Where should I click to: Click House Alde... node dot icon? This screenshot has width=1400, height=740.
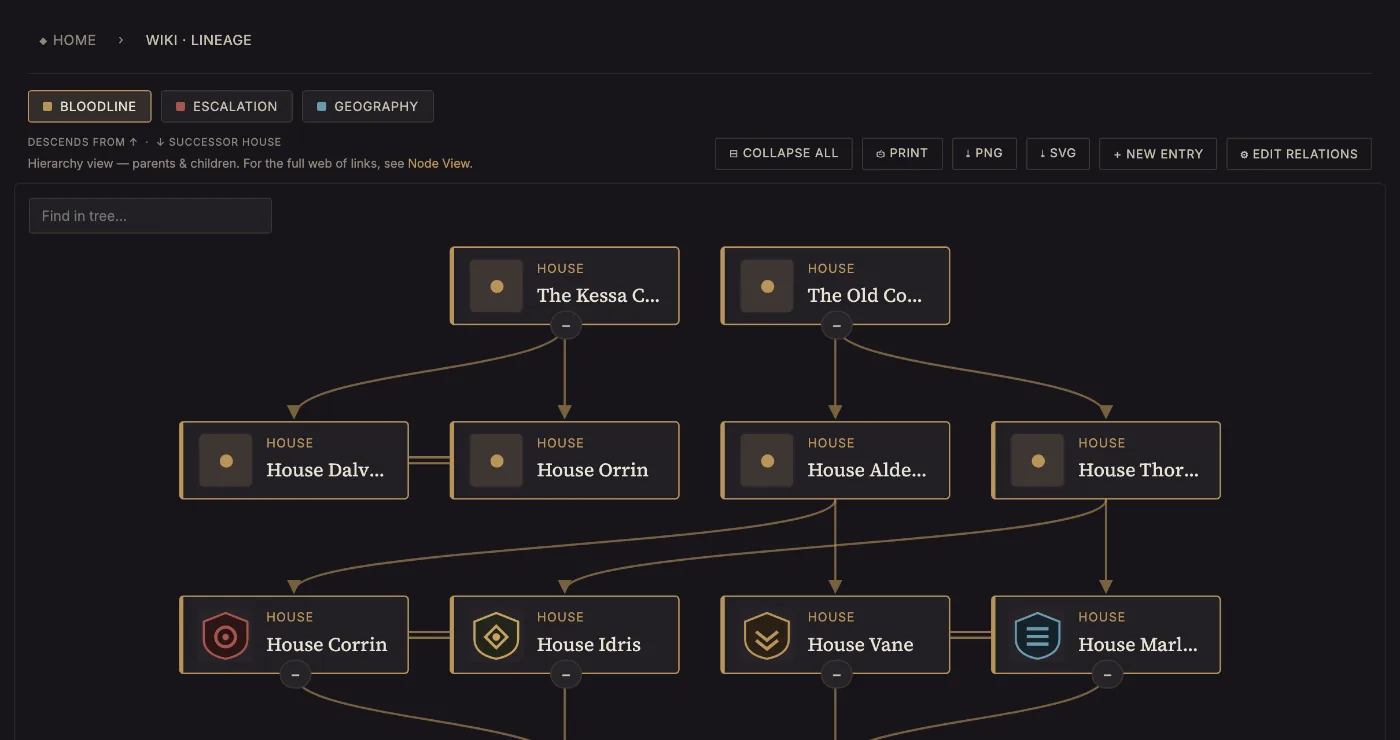(767, 461)
